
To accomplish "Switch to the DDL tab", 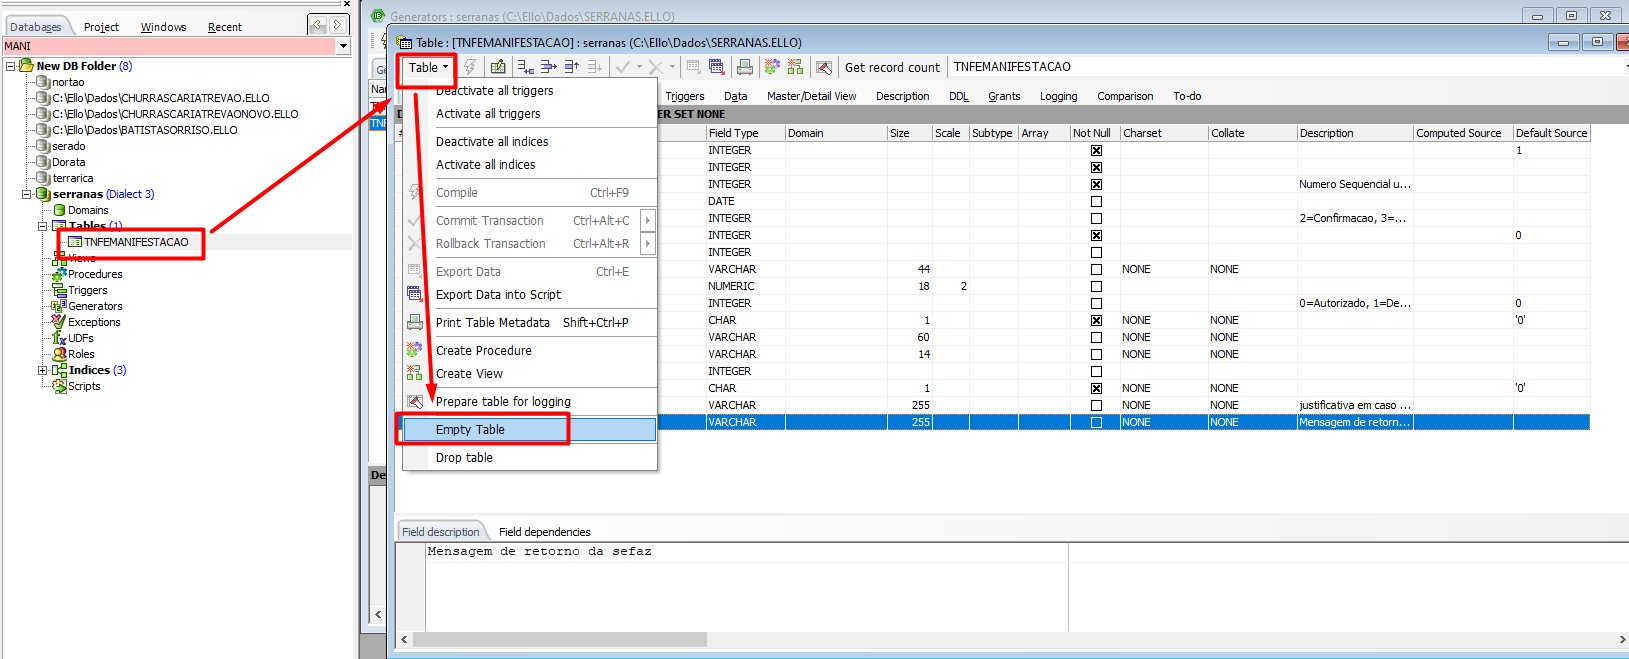I will [x=958, y=96].
